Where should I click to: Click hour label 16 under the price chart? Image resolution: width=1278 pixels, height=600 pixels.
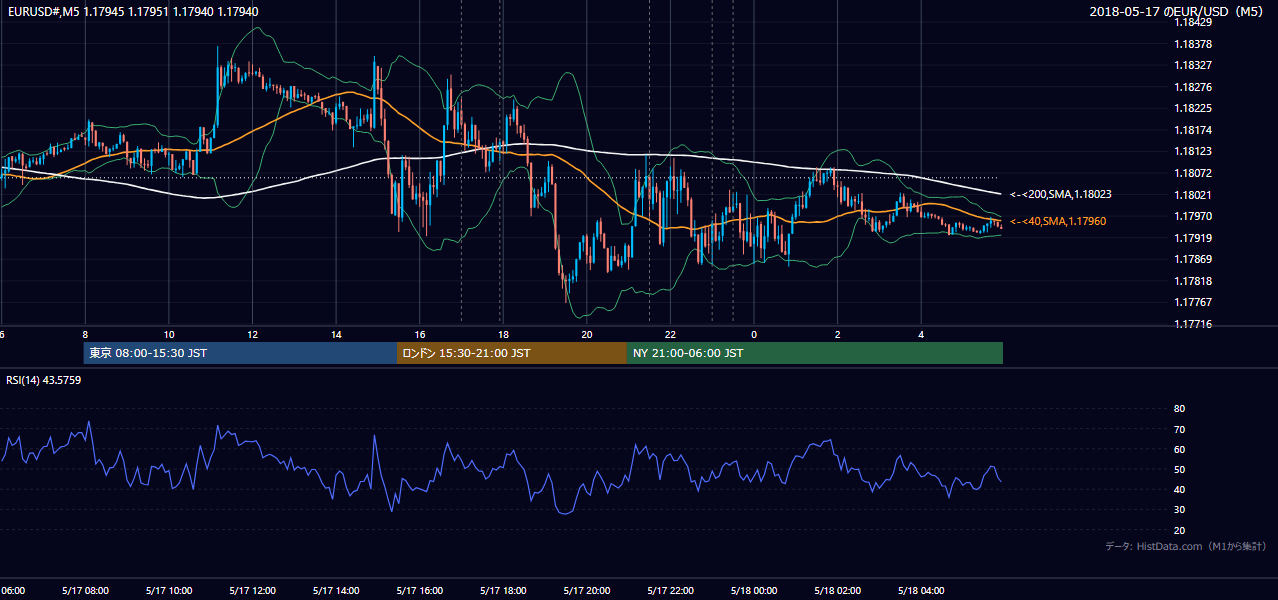pos(420,334)
